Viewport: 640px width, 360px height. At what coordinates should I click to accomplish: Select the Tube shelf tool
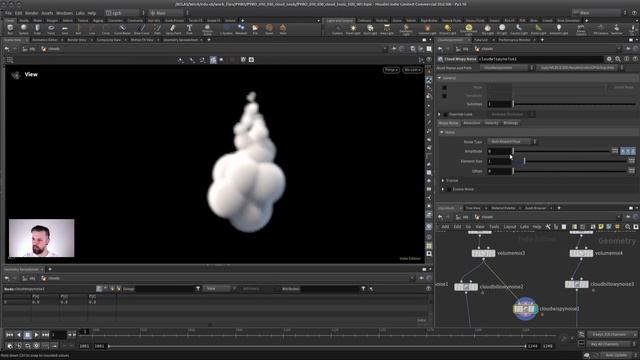pyautogui.click(x=37, y=29)
